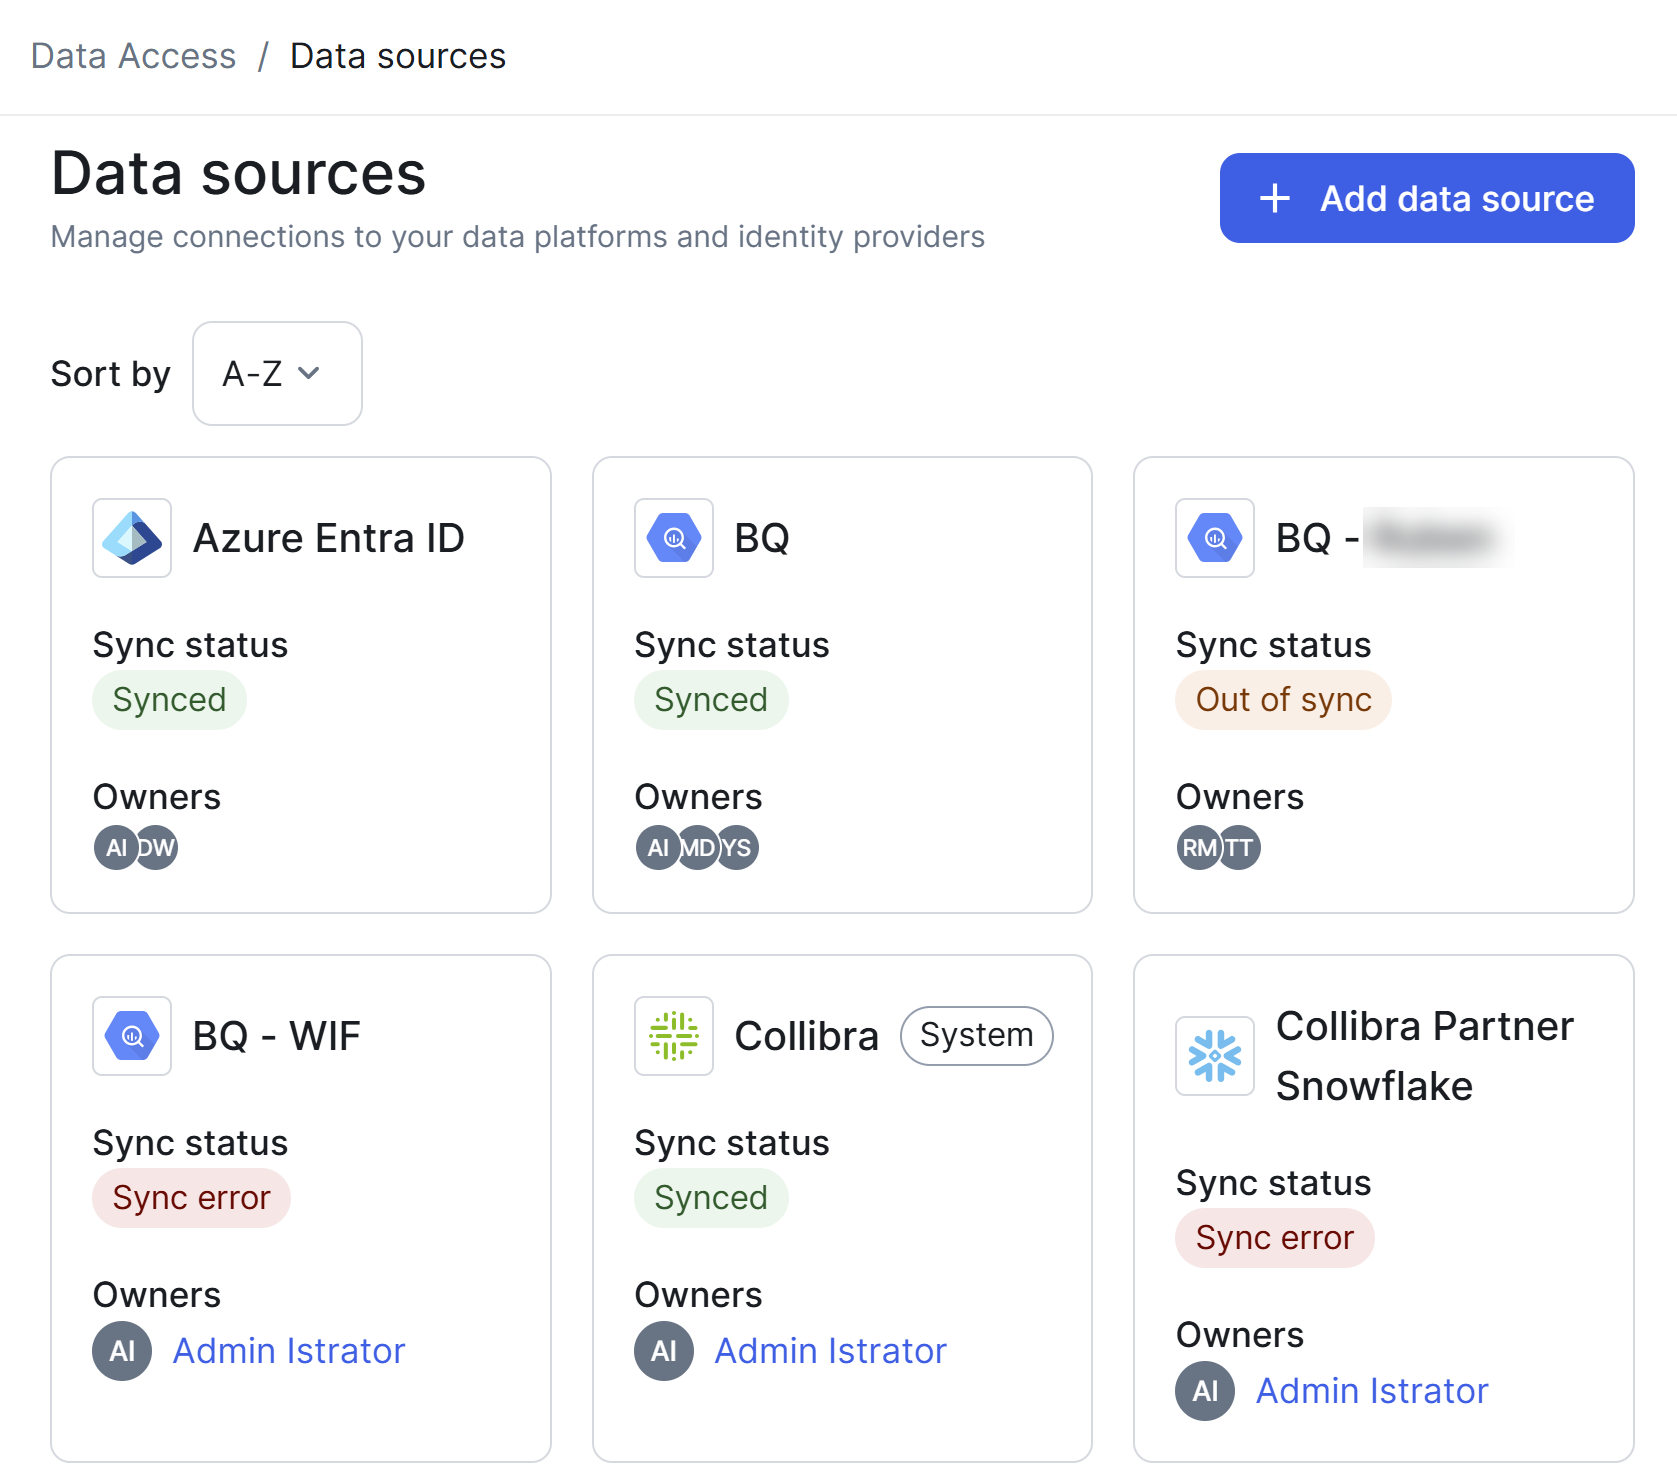
Task: Click Synced badge on BQ card
Action: tap(711, 700)
